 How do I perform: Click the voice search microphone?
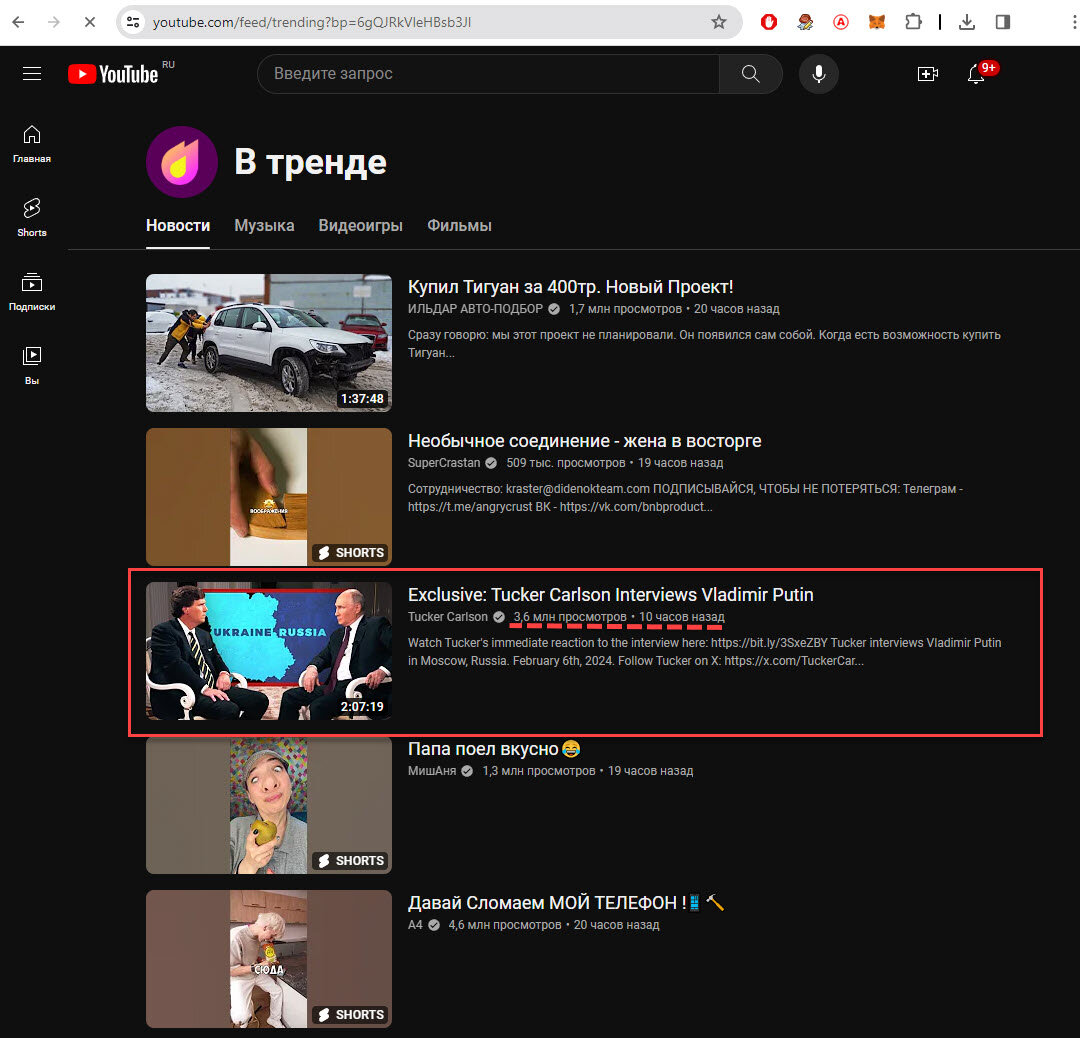coord(818,73)
